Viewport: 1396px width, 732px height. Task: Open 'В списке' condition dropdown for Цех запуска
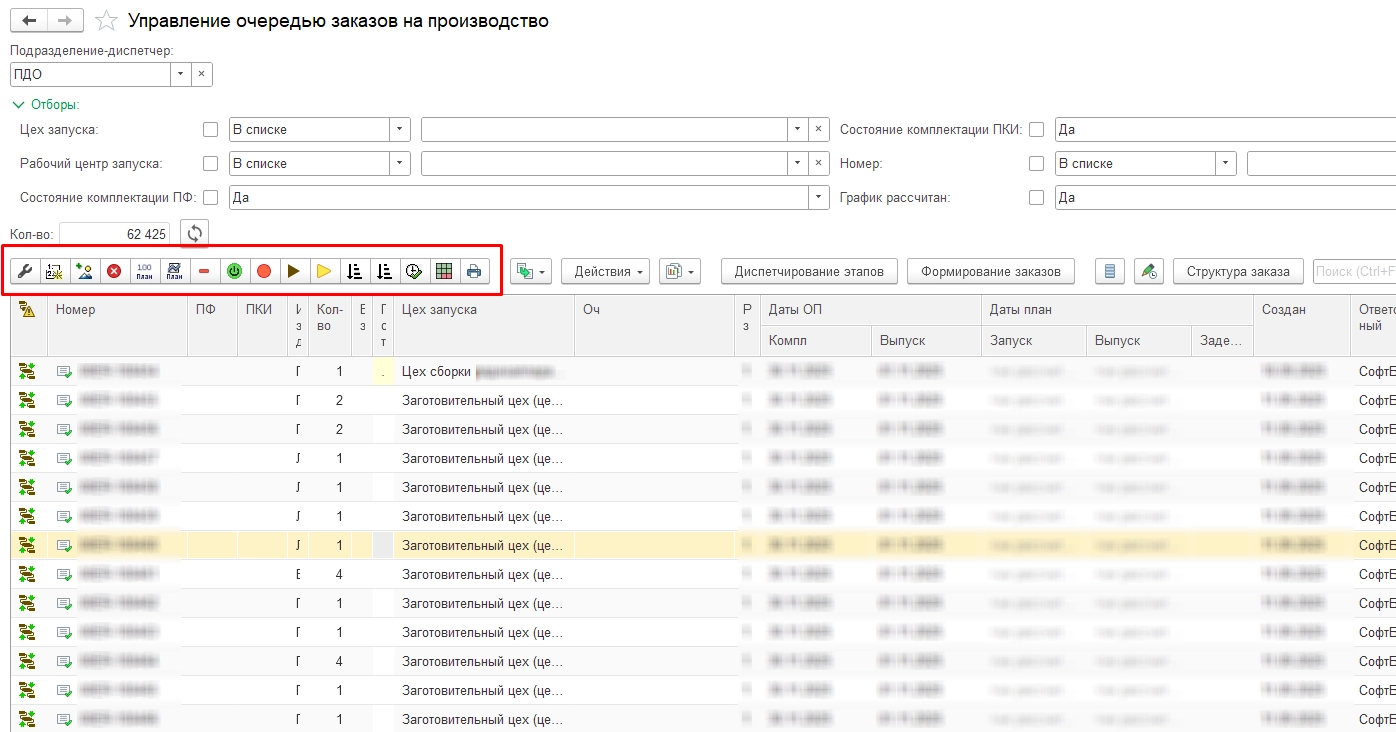coord(400,130)
